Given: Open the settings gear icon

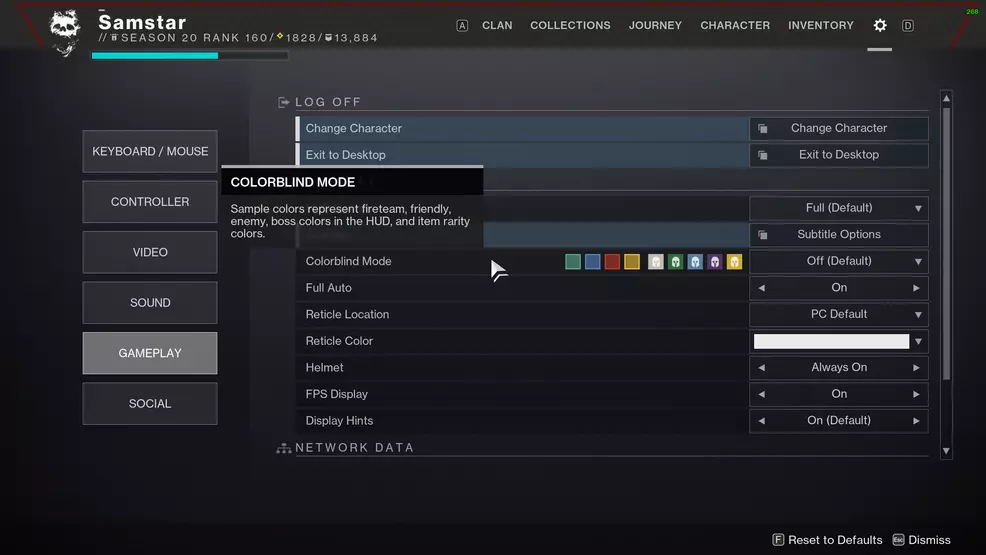Looking at the screenshot, I should point(880,25).
